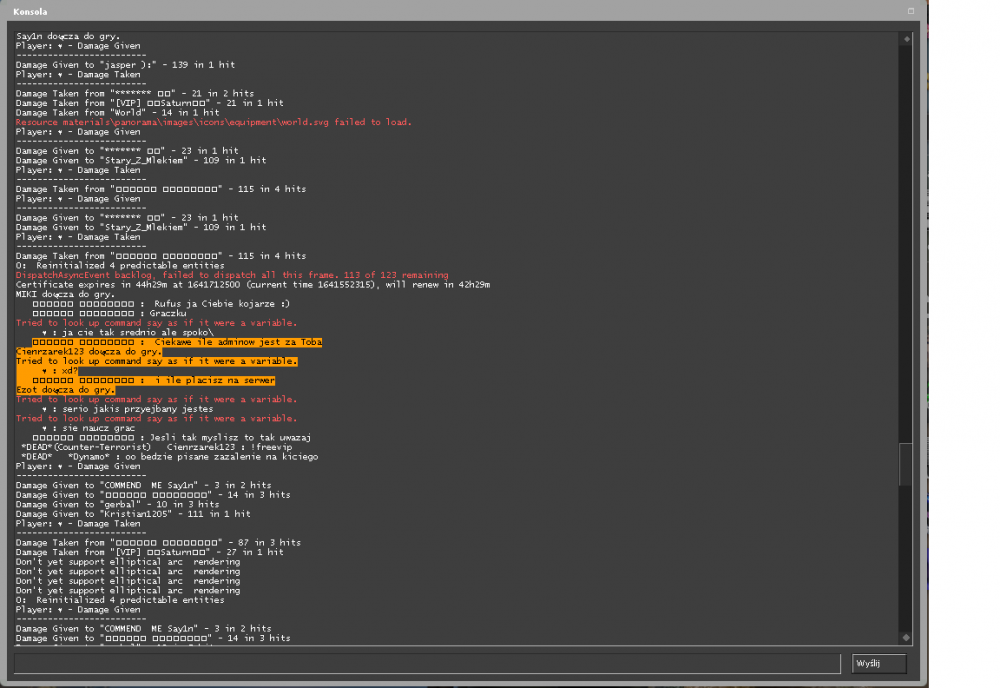
Task: Select the '87 in 3 hits' damage taken line
Action: coord(158,543)
